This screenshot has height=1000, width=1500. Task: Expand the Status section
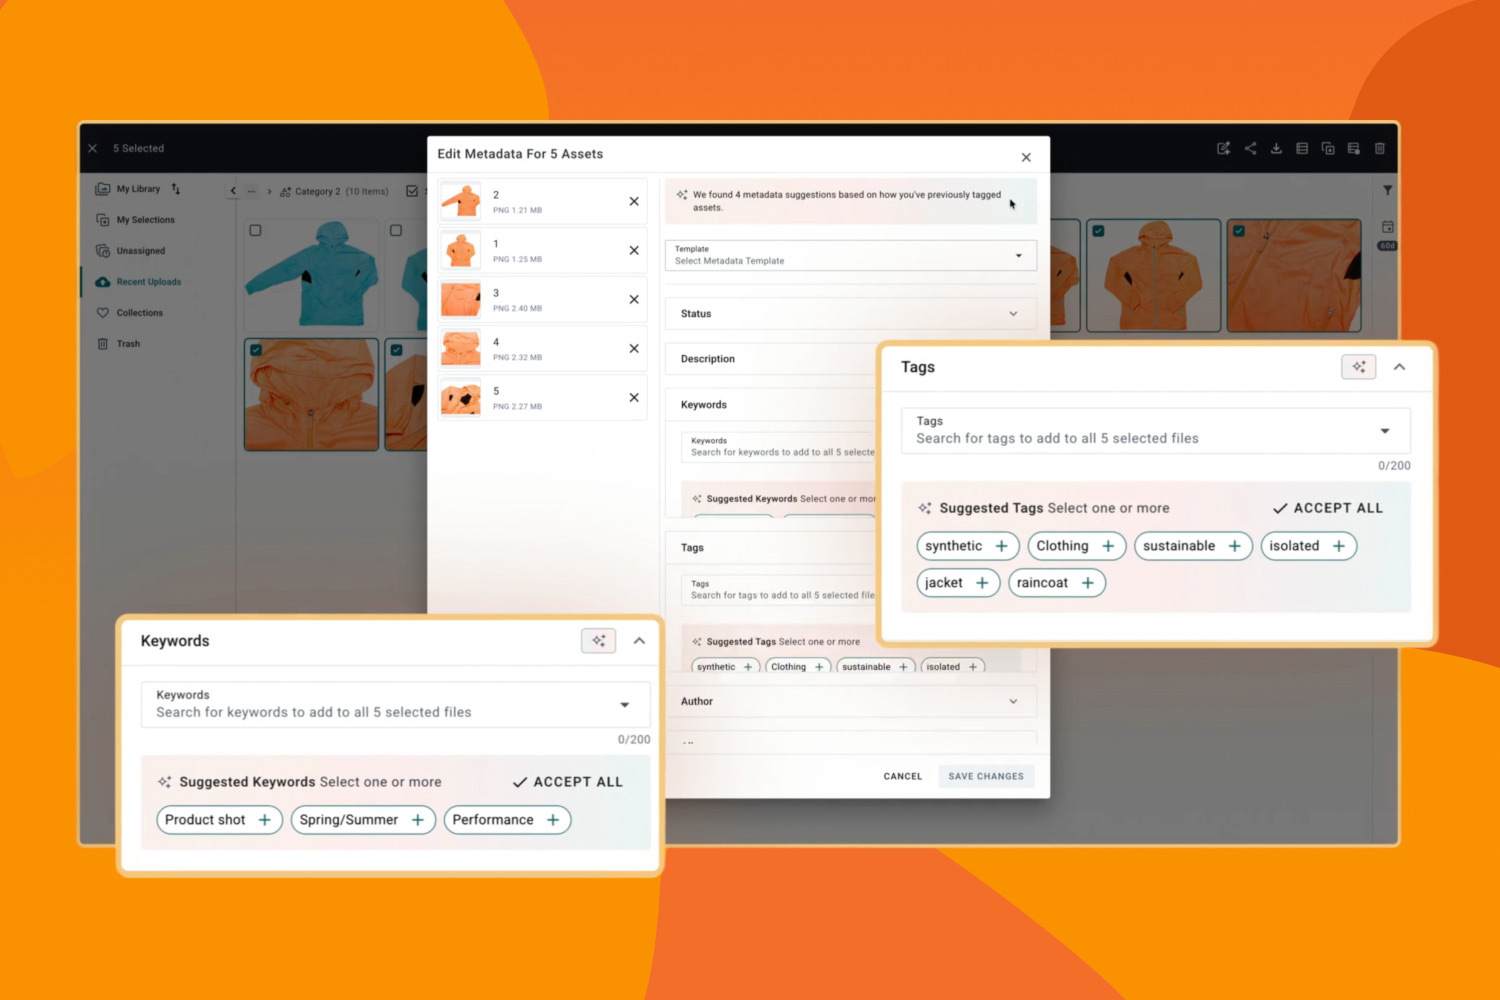coord(851,314)
